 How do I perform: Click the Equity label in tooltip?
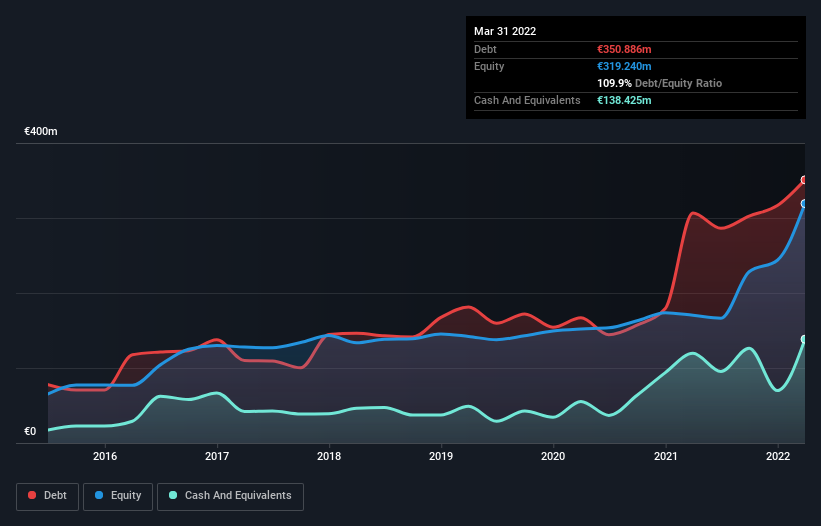tap(489, 66)
